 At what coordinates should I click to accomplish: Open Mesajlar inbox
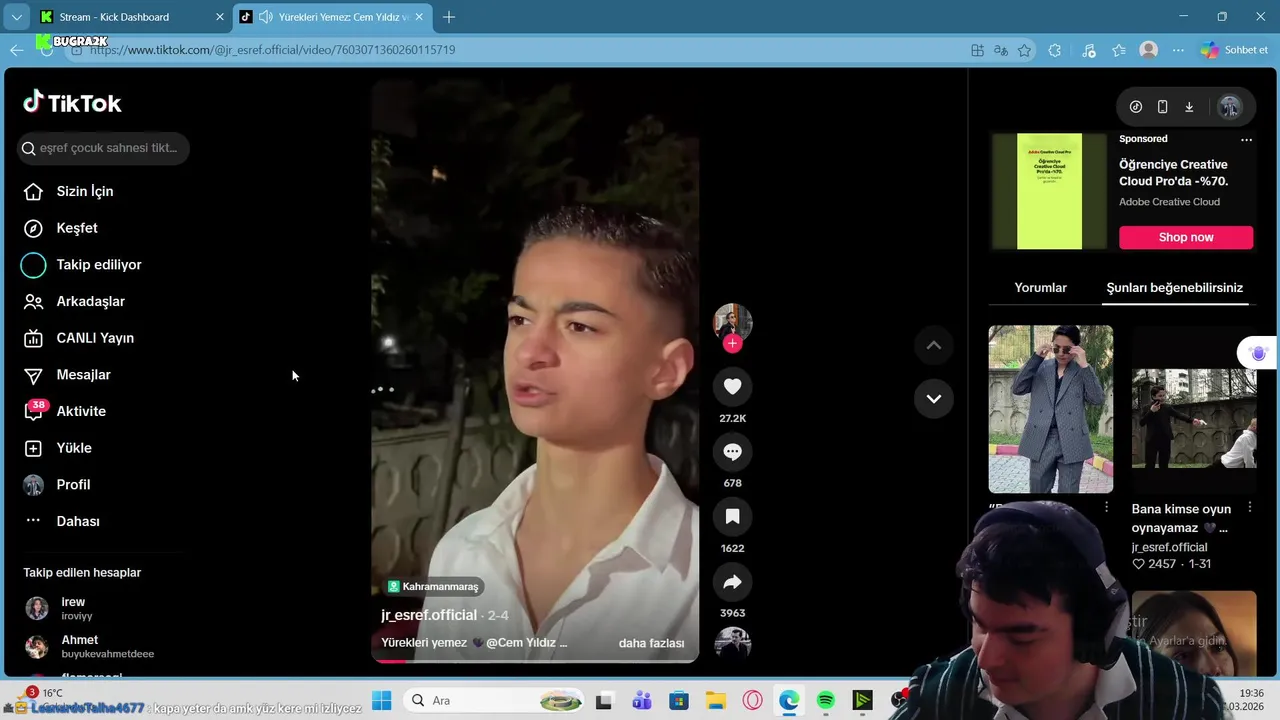(x=67, y=375)
